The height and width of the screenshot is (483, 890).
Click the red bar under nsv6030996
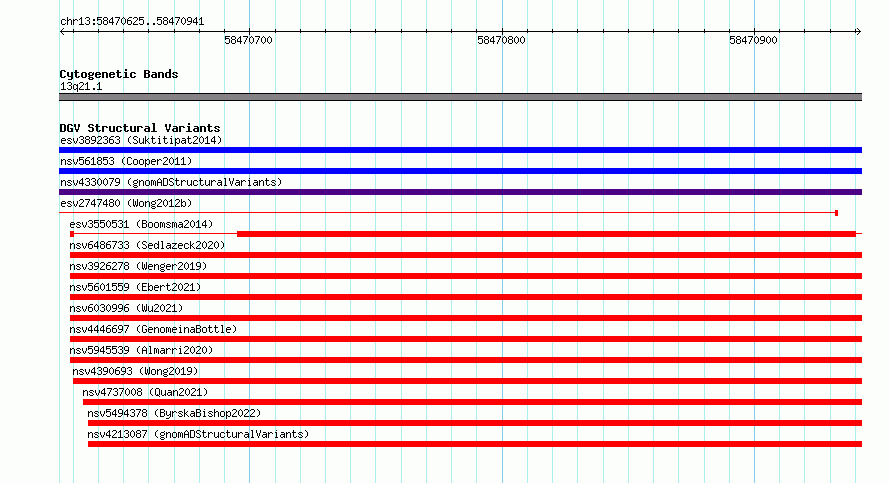[x=466, y=318]
